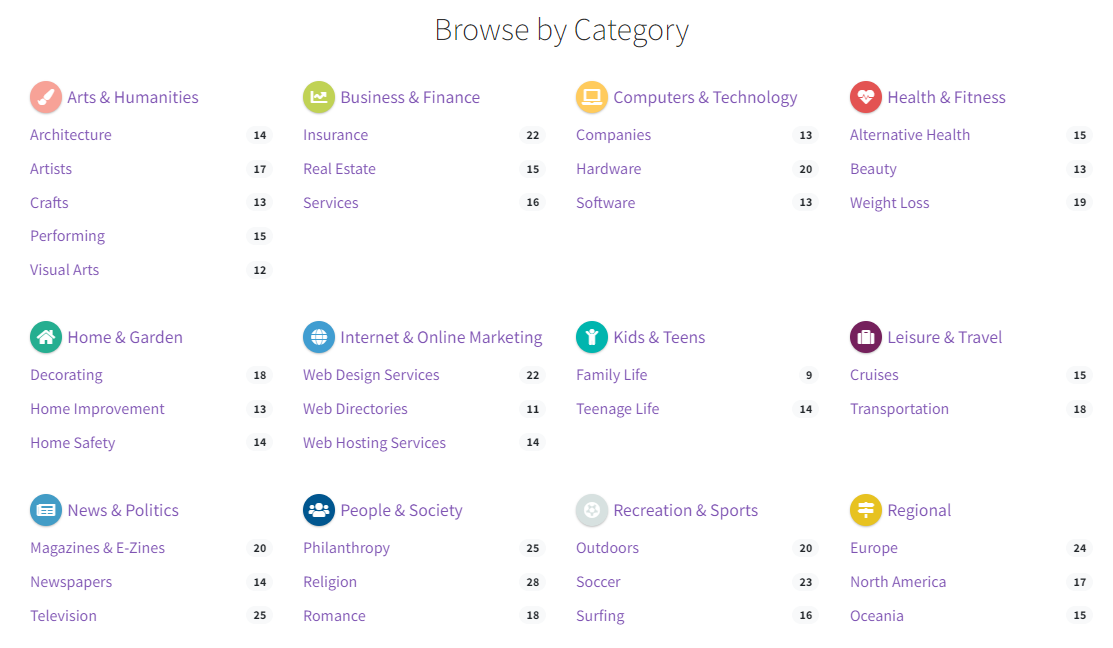Screen dimensions: 1113x648
Task: Click the Leisure & Travel briefcase icon
Action: click(865, 337)
